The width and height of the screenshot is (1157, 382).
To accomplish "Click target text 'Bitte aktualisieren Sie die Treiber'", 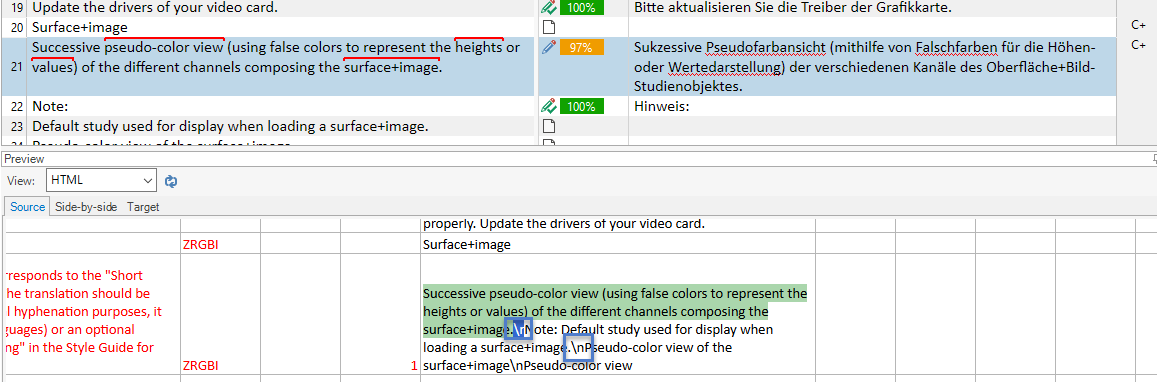I will (x=792, y=8).
